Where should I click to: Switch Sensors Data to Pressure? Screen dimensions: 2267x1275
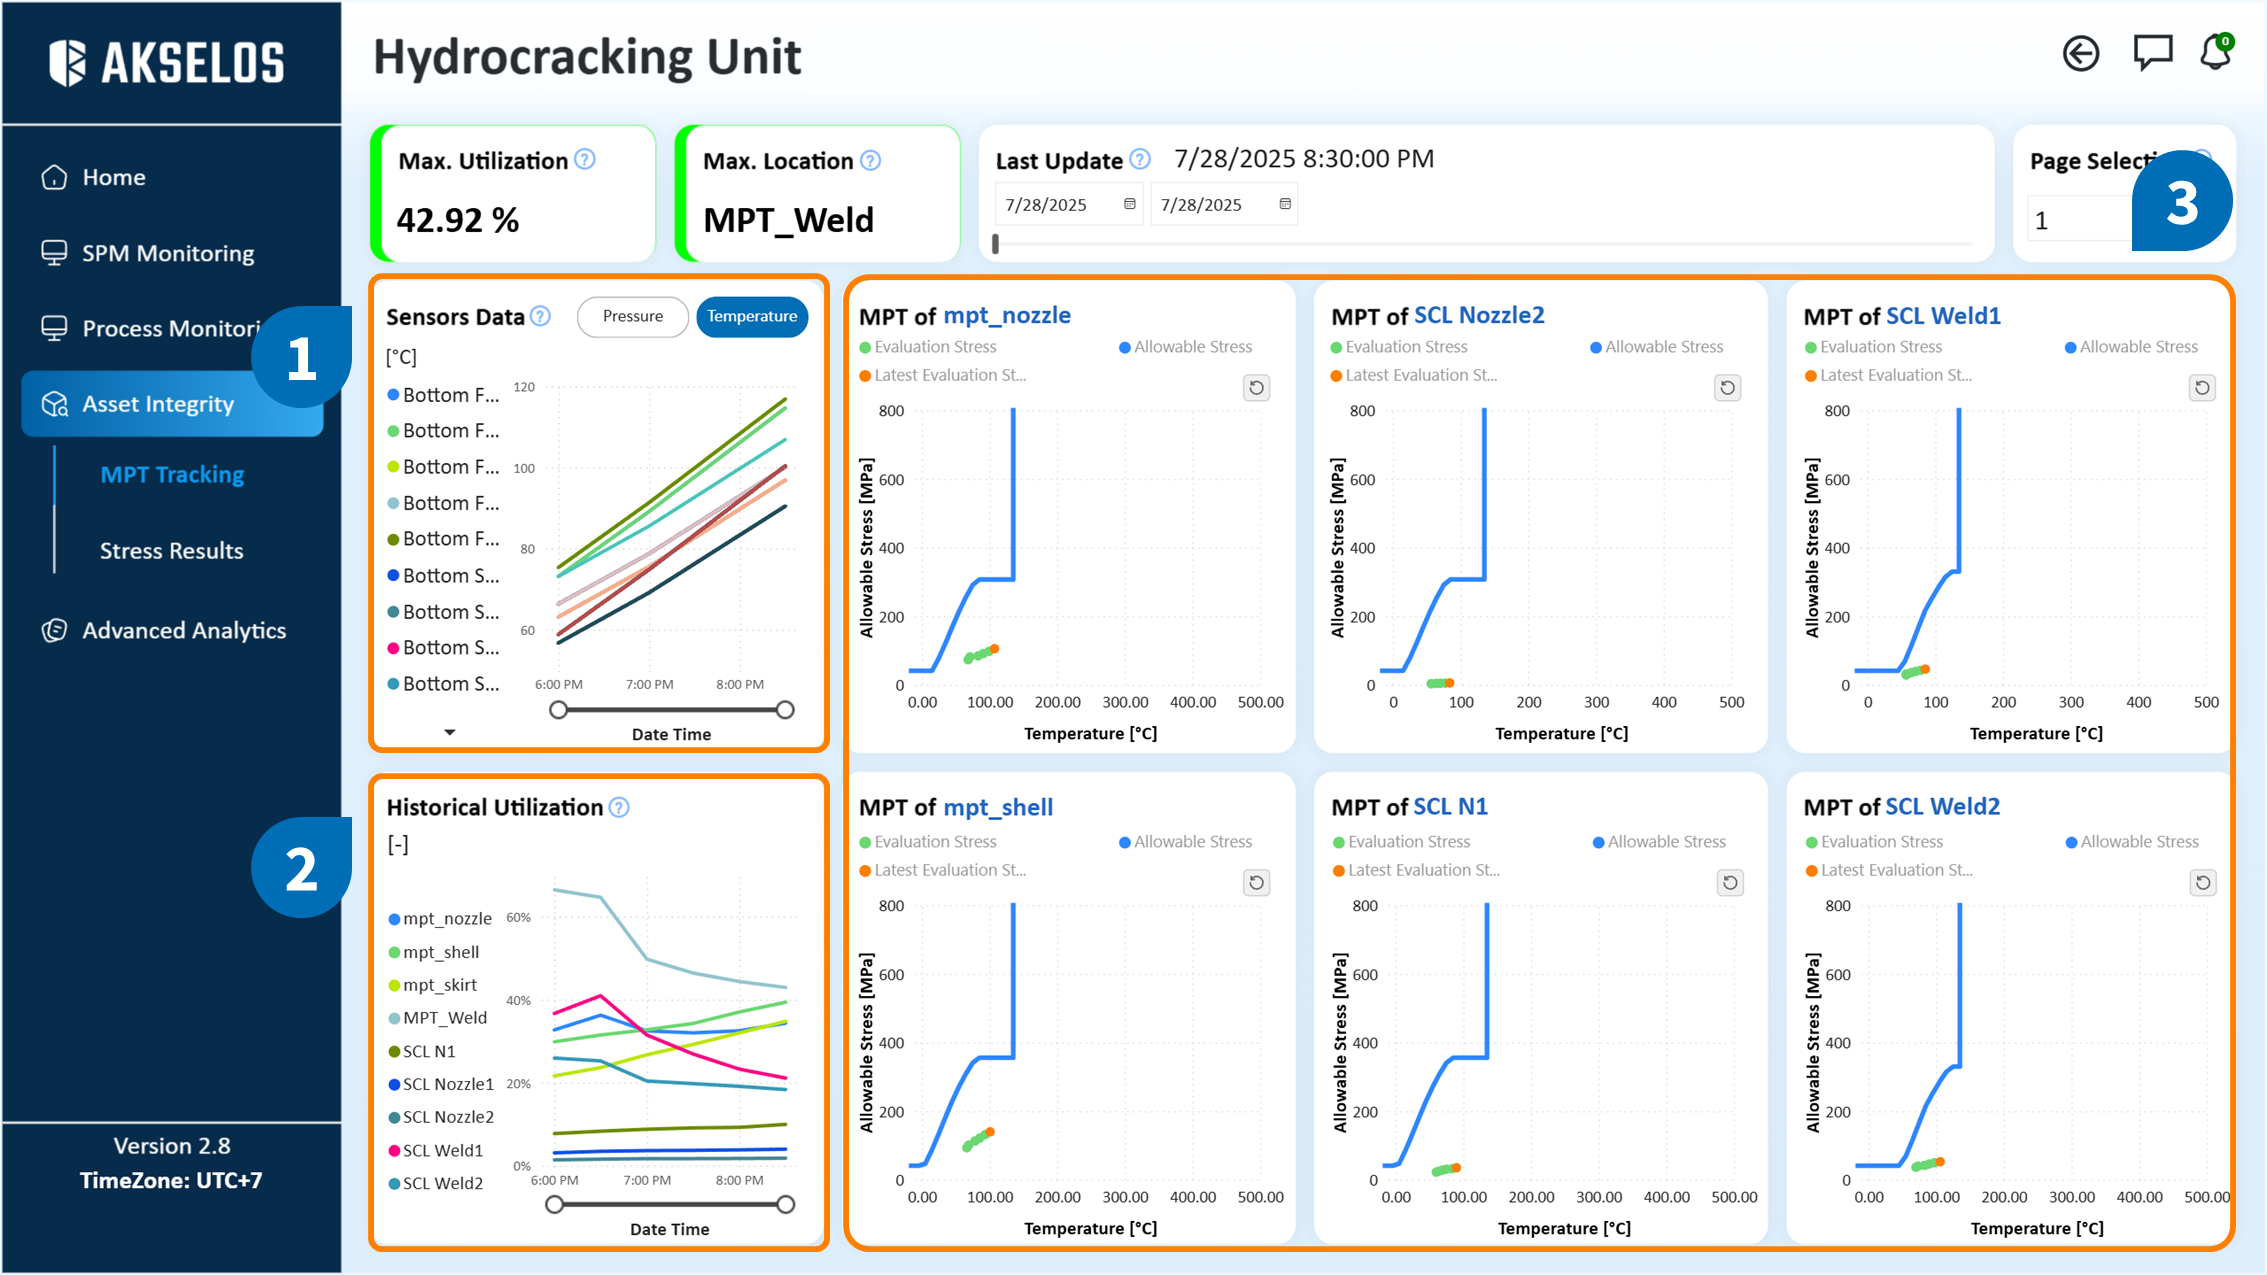tap(632, 317)
